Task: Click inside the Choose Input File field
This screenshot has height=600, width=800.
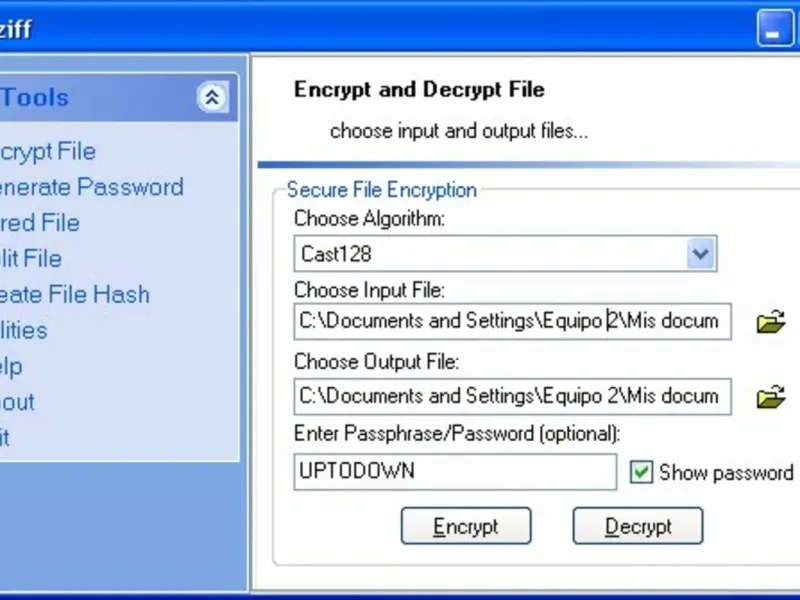Action: 512,321
